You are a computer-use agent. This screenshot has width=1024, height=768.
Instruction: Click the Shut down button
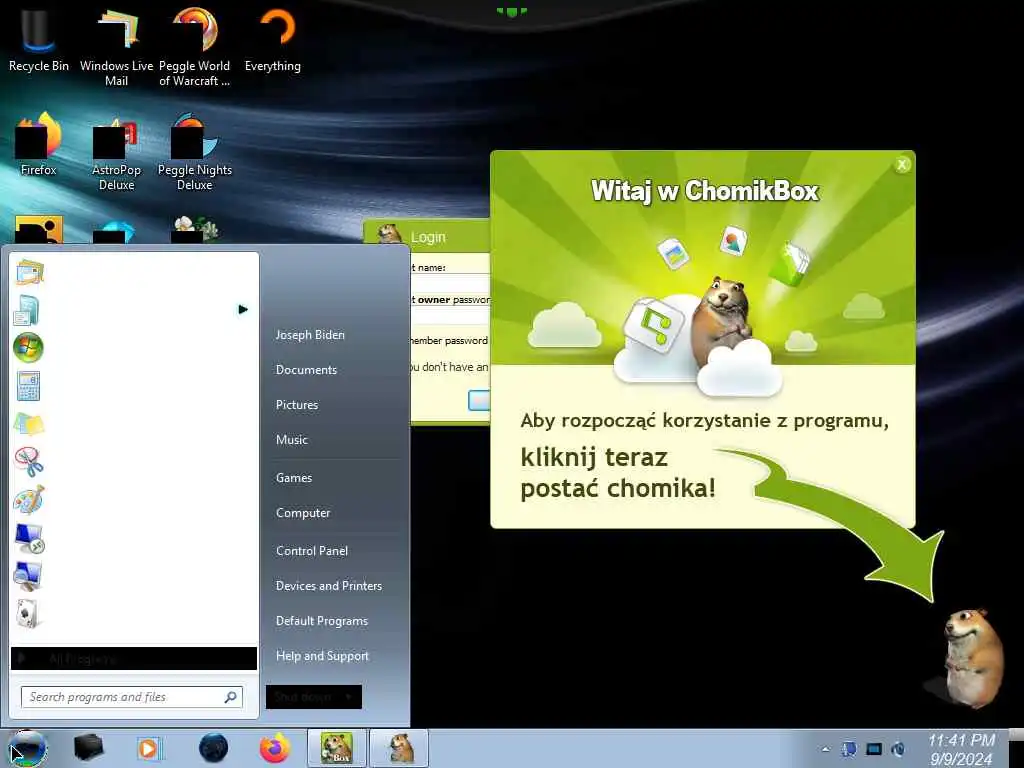click(x=302, y=697)
